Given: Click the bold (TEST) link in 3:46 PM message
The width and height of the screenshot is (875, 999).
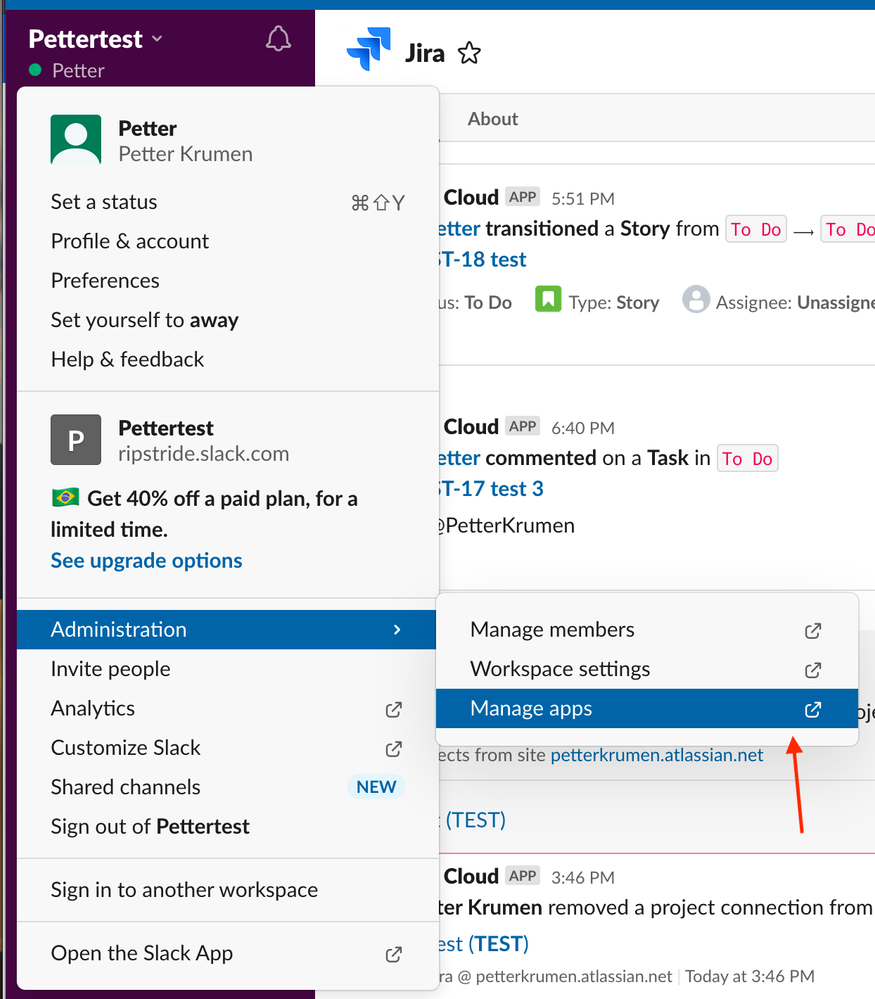Looking at the screenshot, I should [498, 944].
